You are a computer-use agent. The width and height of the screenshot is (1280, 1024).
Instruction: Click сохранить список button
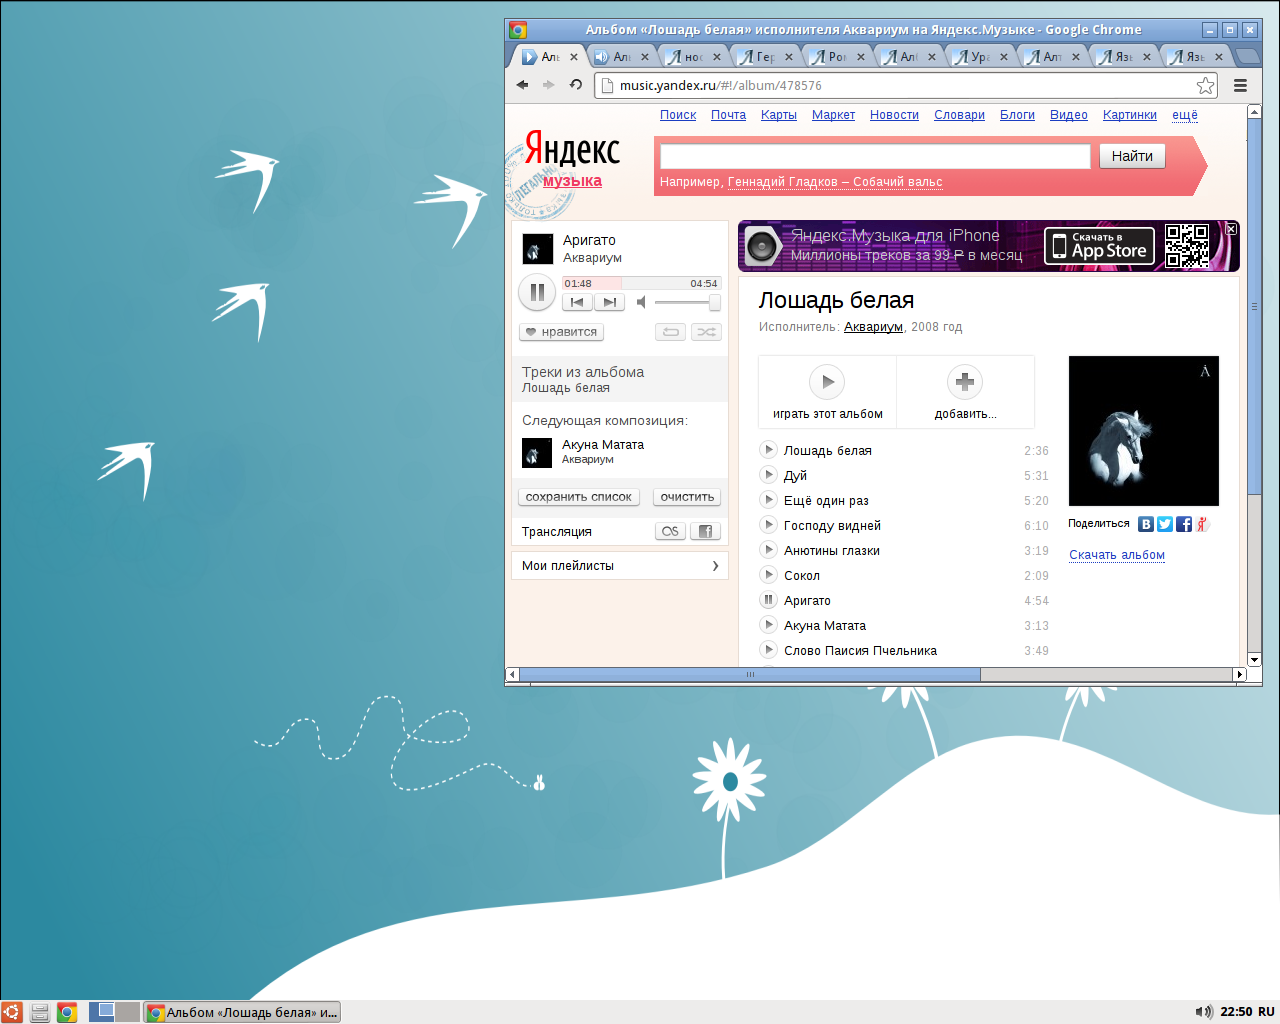[579, 497]
